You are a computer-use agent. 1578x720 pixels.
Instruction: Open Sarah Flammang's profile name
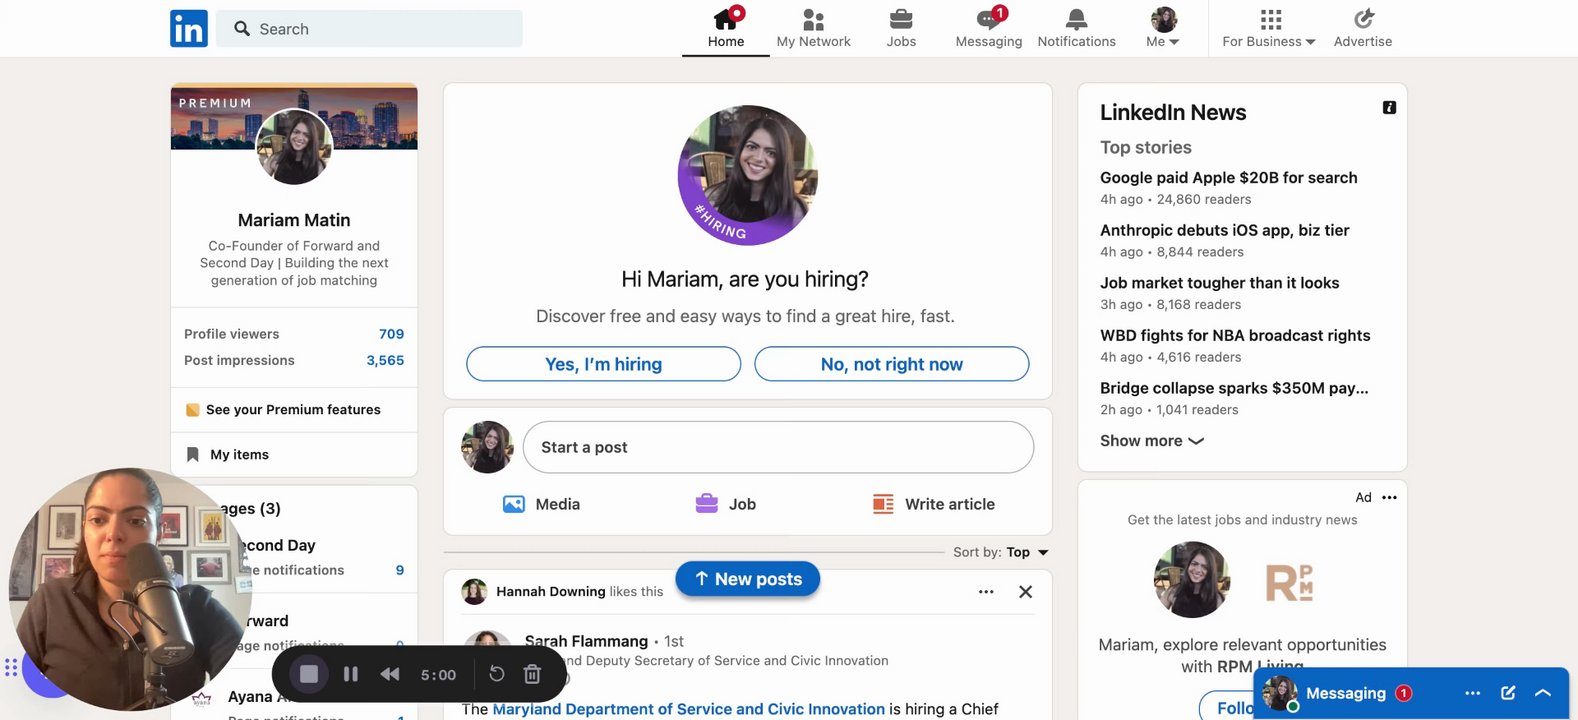(x=586, y=641)
